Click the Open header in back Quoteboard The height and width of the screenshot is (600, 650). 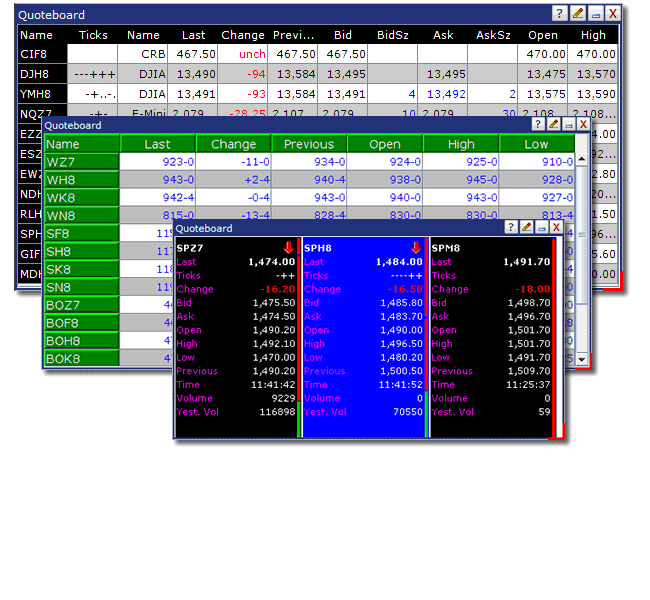[543, 35]
